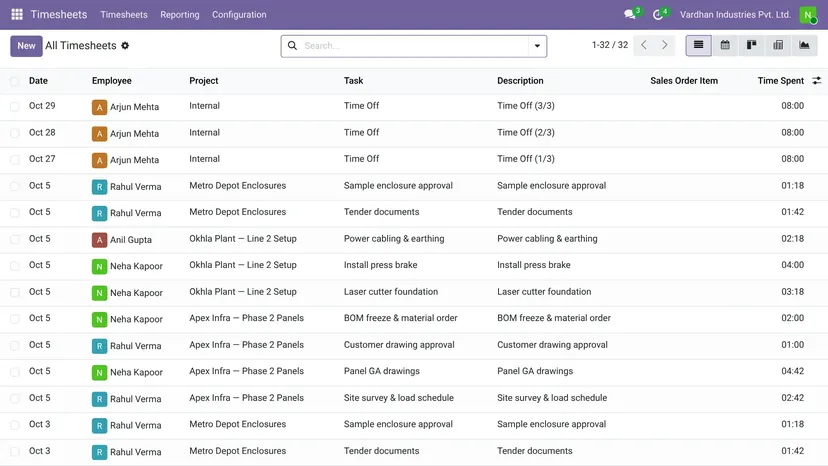
Task: Click Arjun Mehta avatar on Oct 28 row
Action: coord(99,134)
